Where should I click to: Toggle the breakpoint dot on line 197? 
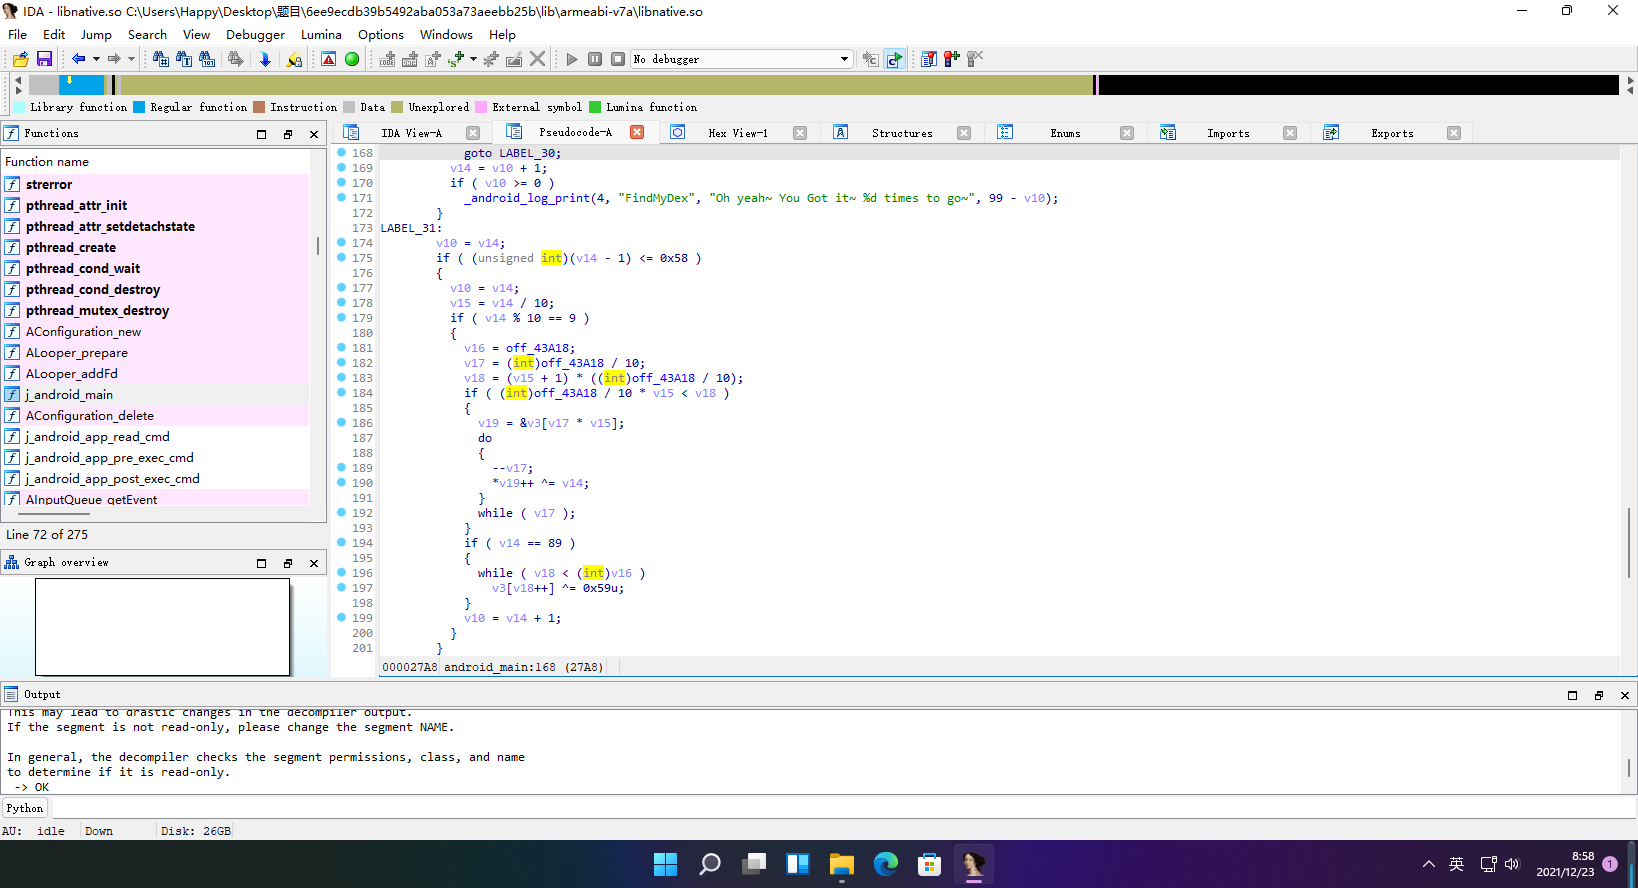coord(341,588)
